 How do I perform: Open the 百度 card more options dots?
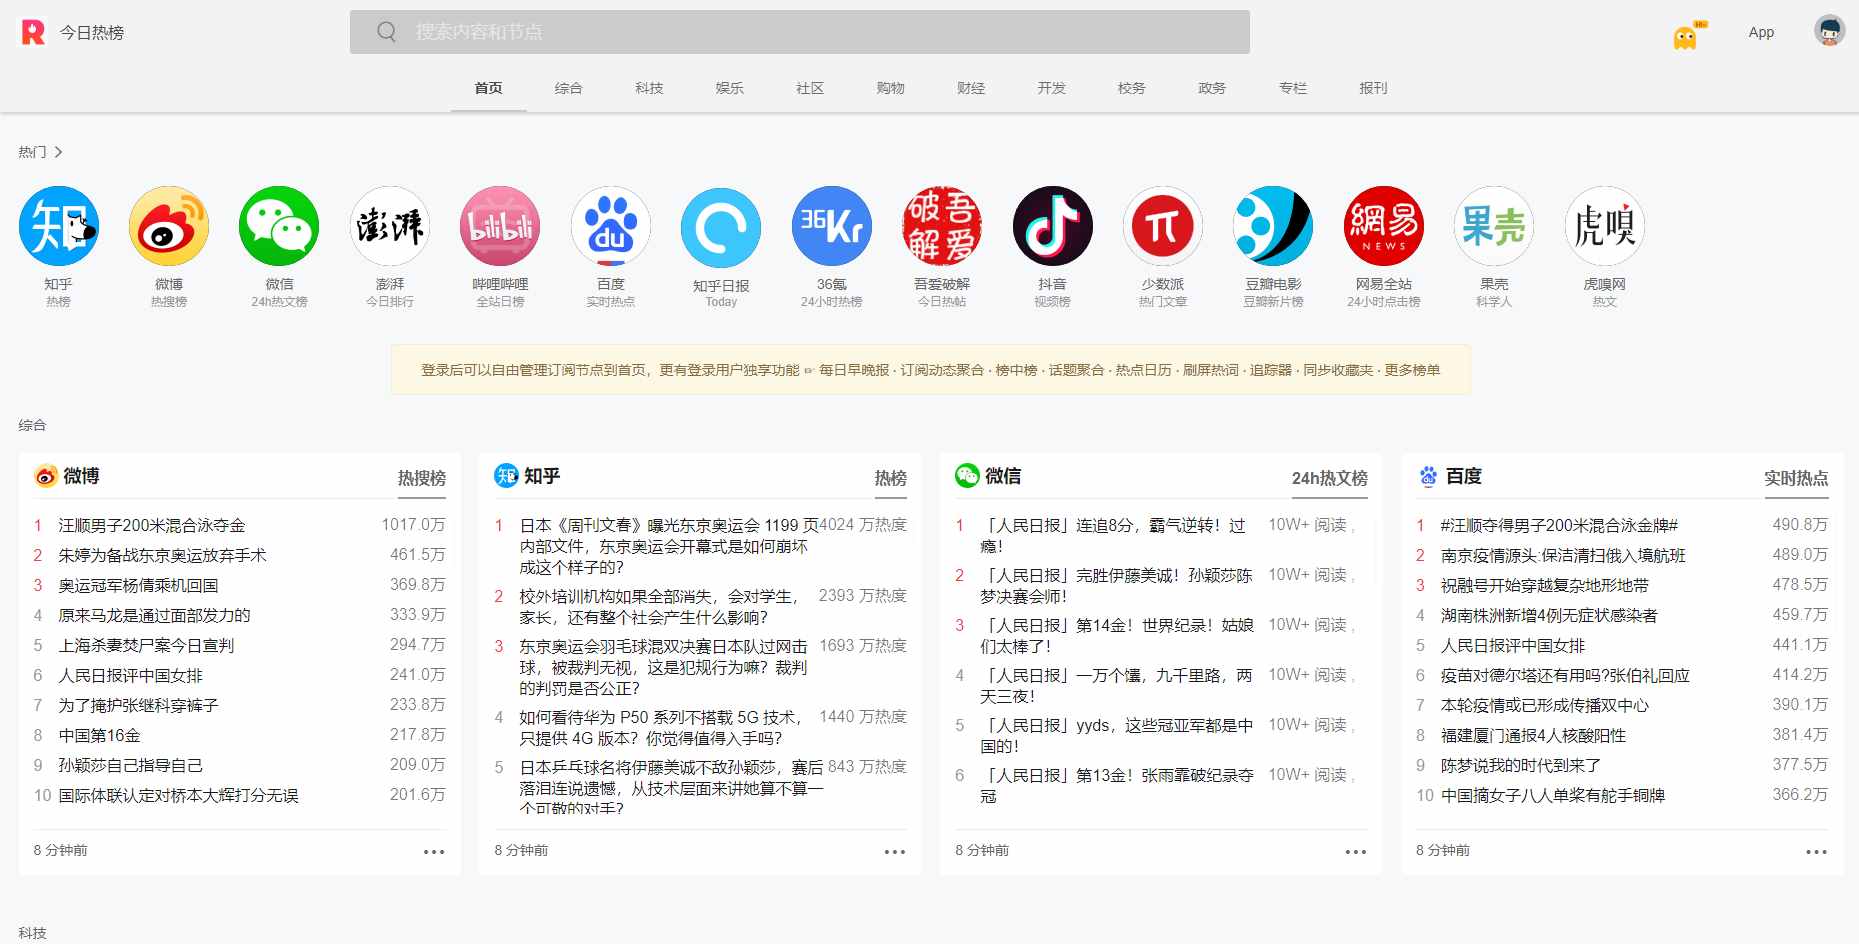tap(1817, 852)
